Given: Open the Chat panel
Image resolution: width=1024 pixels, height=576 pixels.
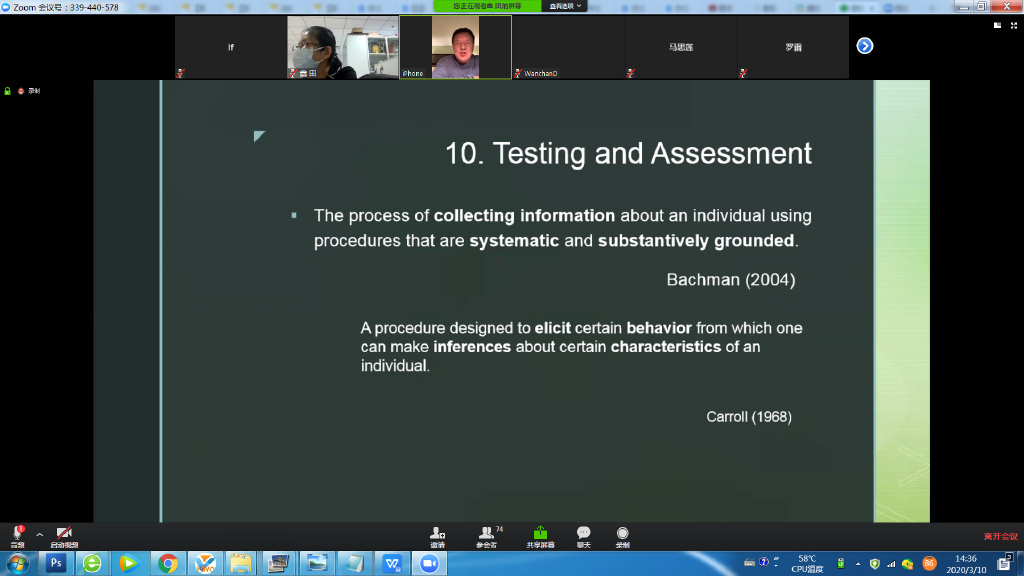Looking at the screenshot, I should 583,534.
